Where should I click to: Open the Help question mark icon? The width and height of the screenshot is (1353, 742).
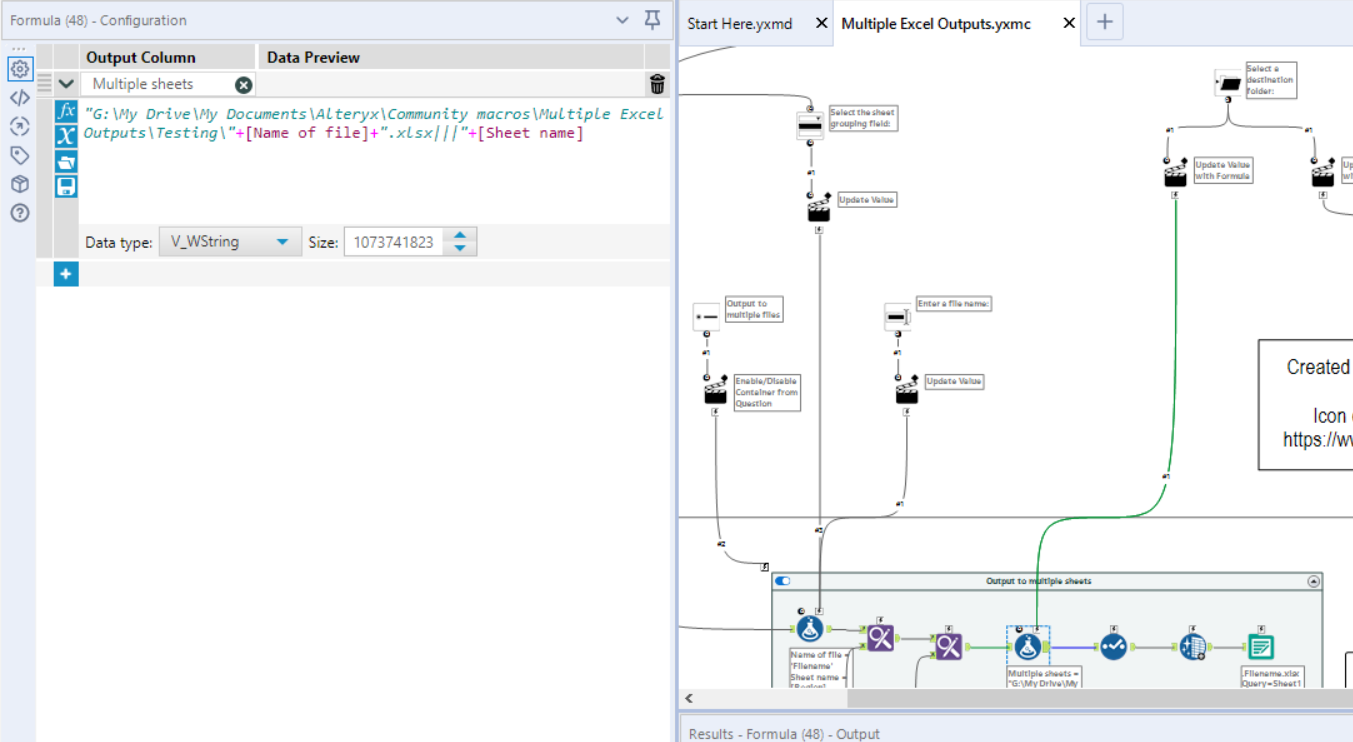click(x=19, y=213)
